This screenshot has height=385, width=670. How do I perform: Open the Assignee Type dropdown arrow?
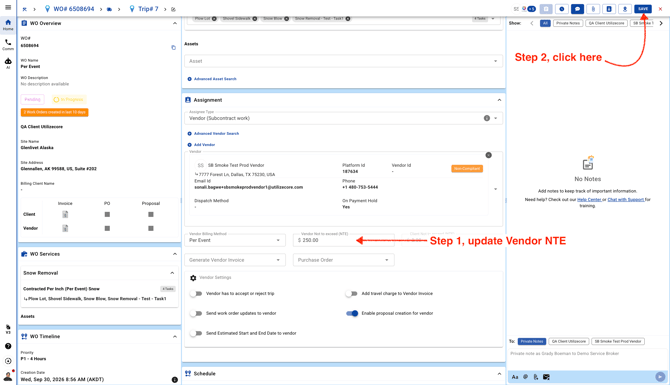(x=496, y=118)
